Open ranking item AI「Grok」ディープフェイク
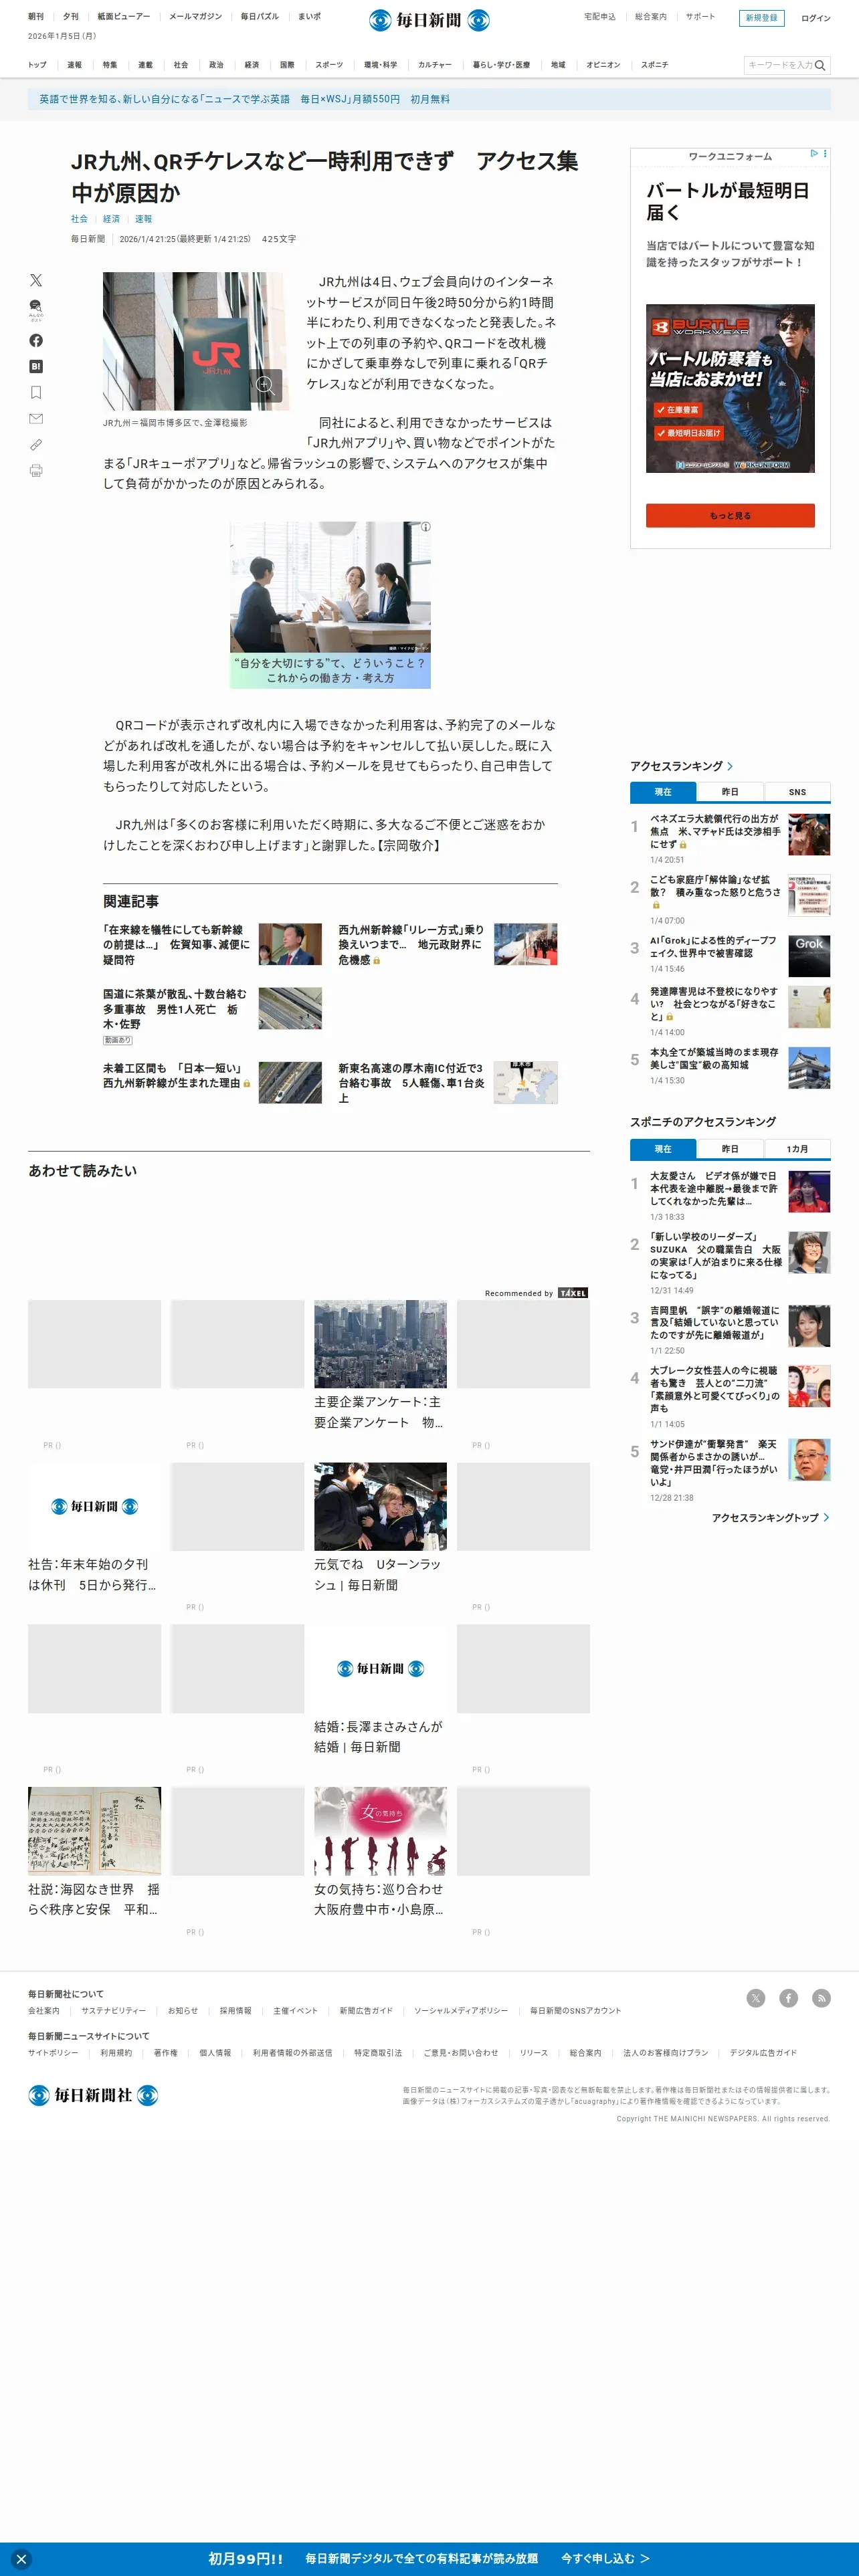This screenshot has height=2576, width=859. point(714,946)
